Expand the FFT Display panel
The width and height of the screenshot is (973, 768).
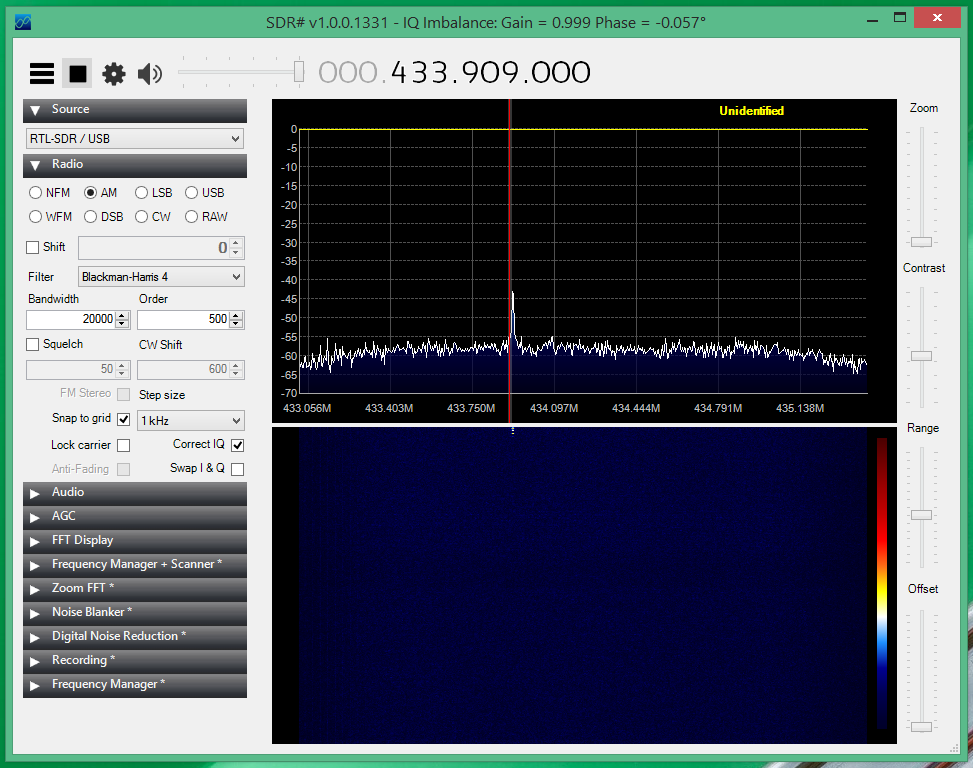[x=135, y=542]
